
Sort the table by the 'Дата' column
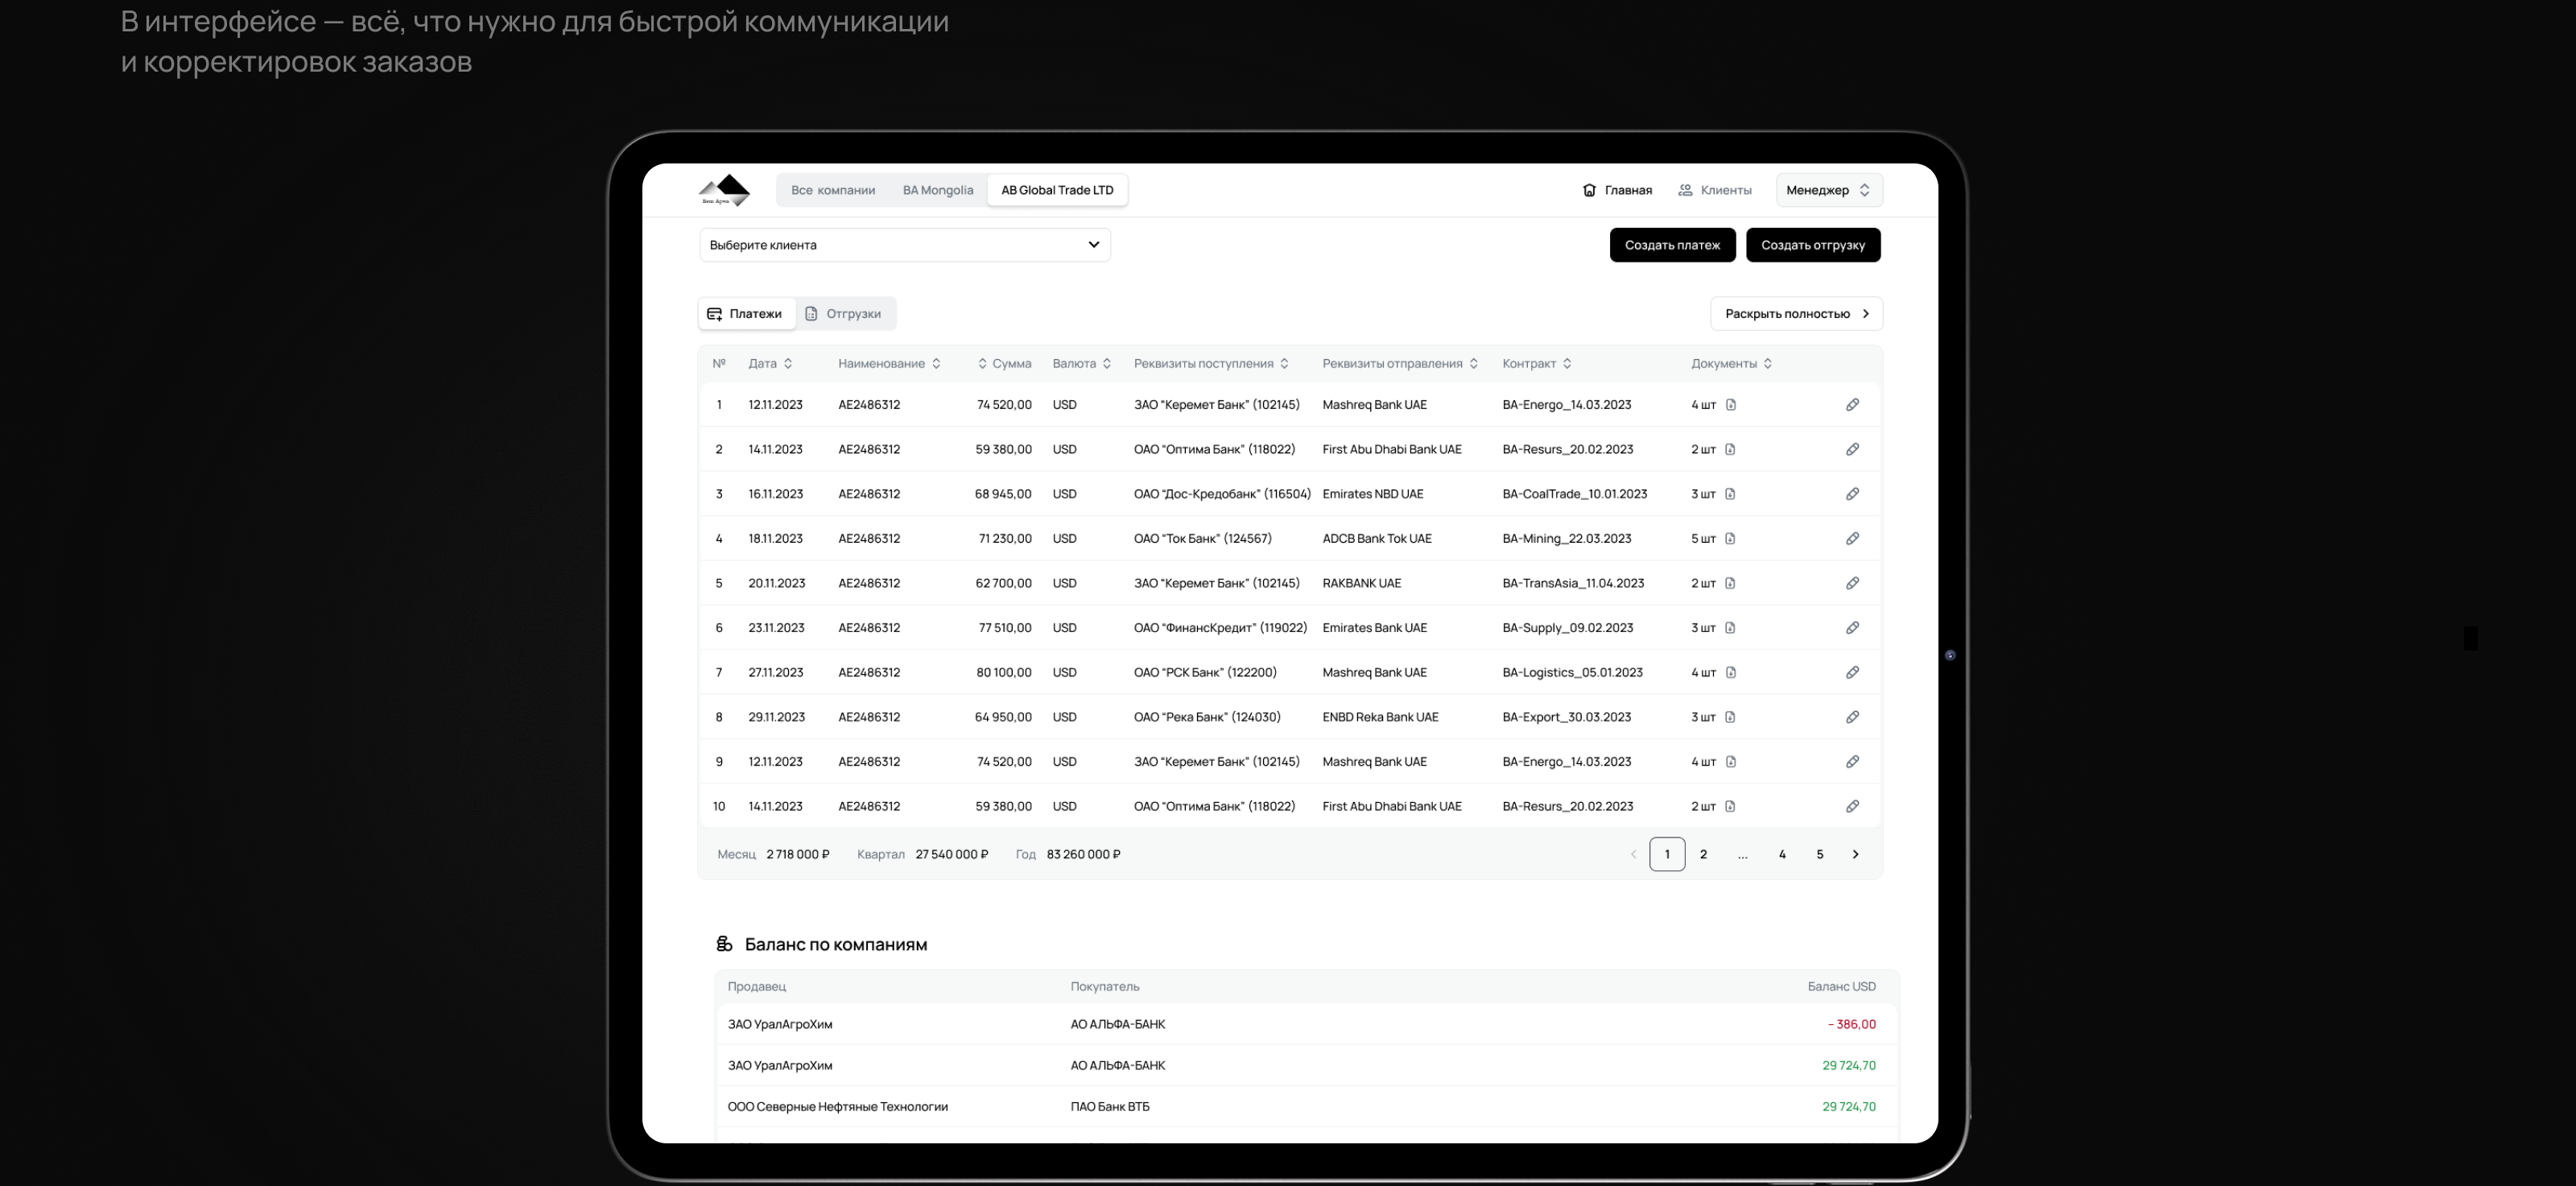(x=770, y=364)
